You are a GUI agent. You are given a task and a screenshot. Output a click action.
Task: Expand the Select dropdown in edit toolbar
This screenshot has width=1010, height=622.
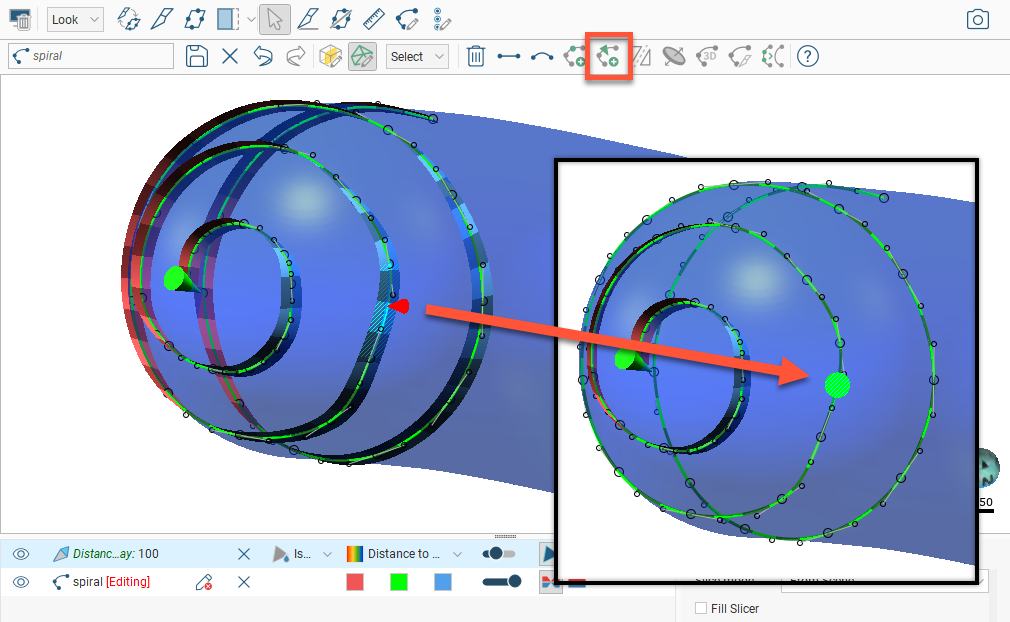(416, 57)
